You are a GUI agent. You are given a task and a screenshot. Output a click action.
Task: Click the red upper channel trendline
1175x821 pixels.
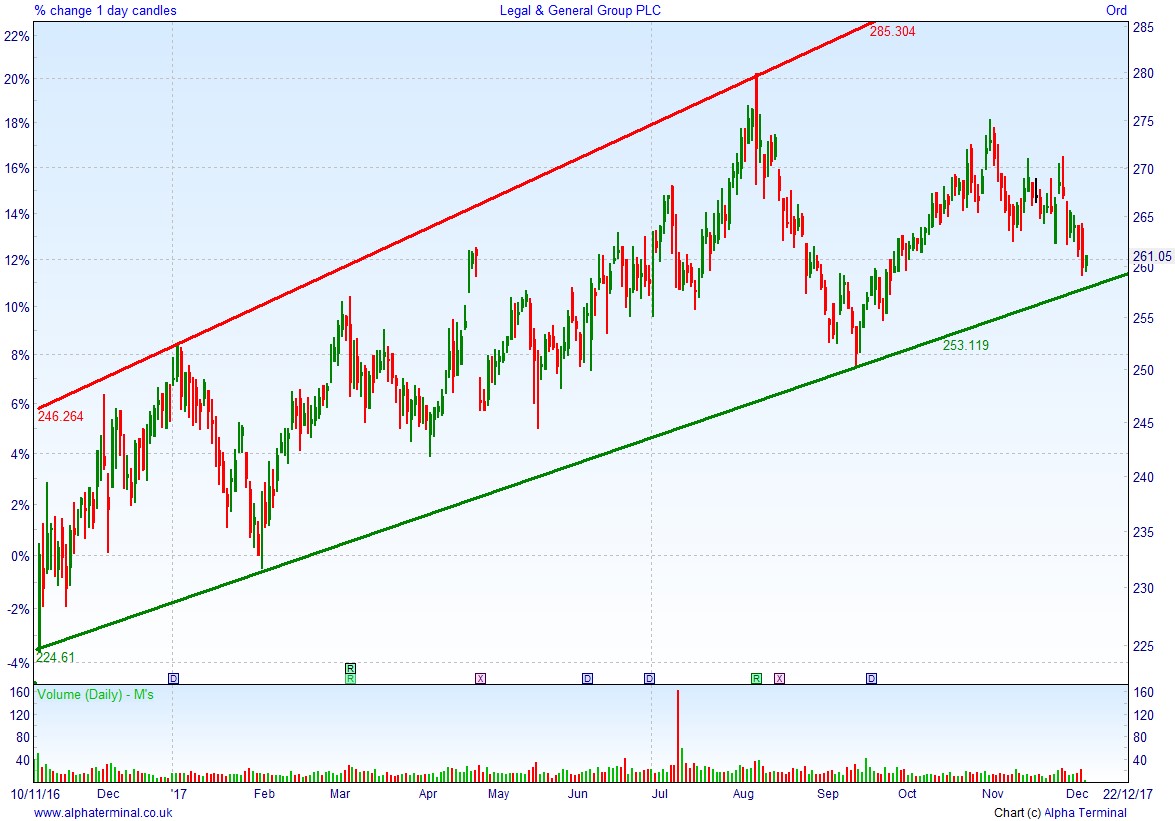(456, 215)
